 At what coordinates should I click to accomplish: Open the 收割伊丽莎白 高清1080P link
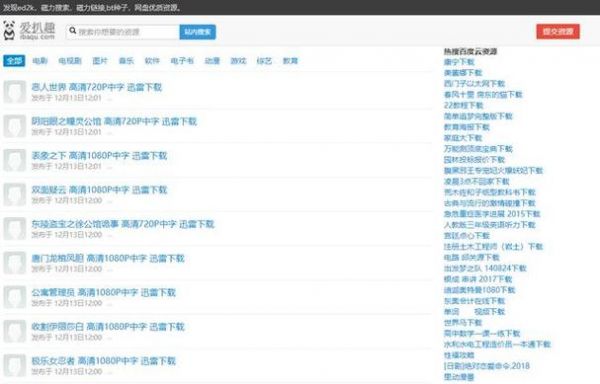[108, 327]
